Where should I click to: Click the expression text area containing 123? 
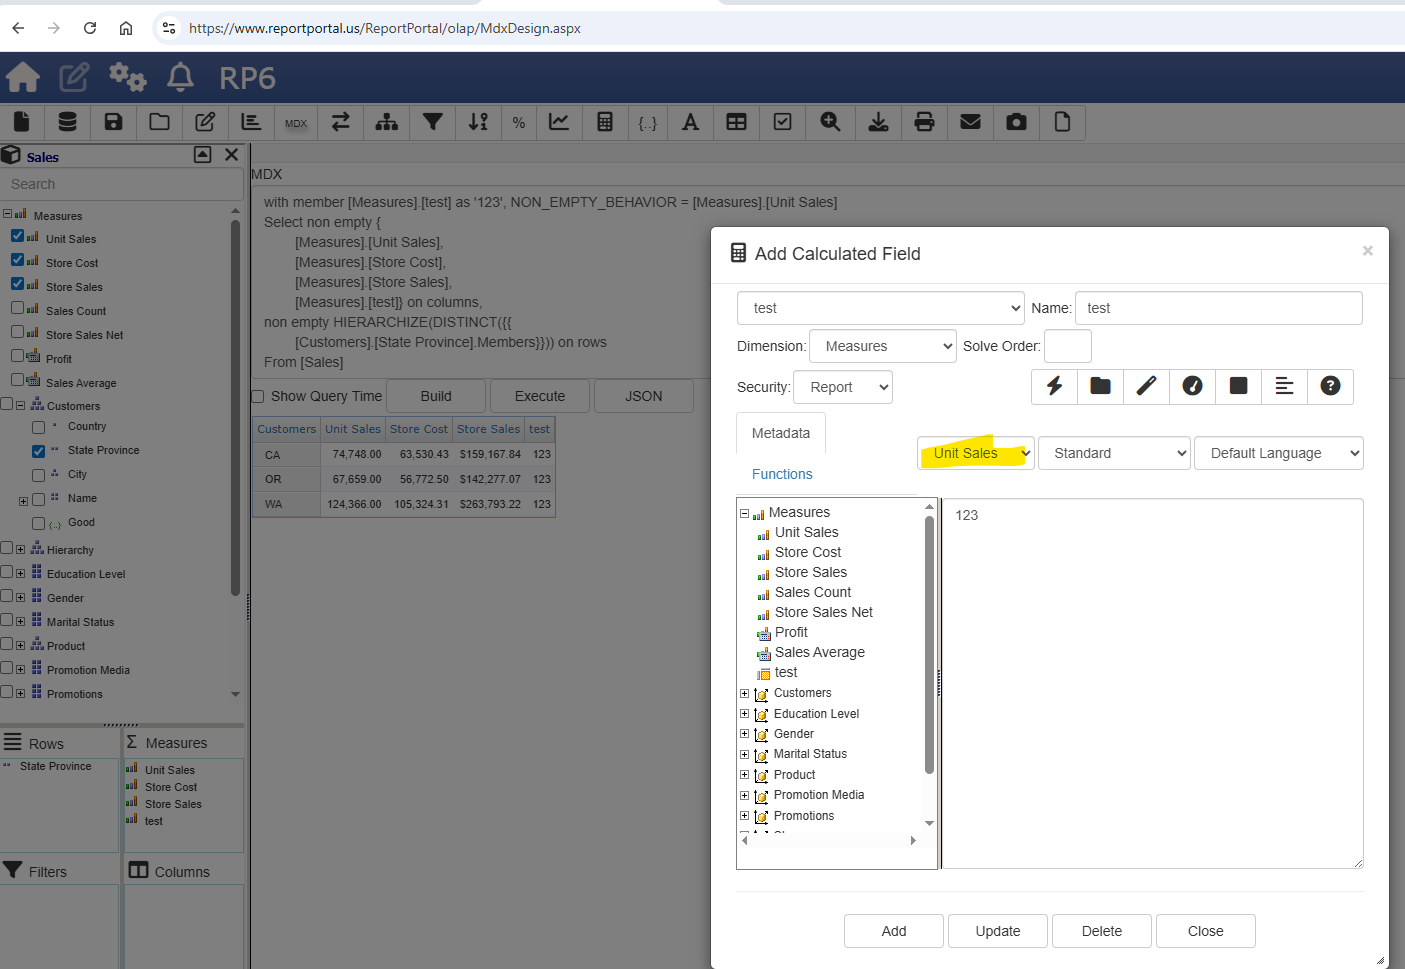tap(1153, 684)
